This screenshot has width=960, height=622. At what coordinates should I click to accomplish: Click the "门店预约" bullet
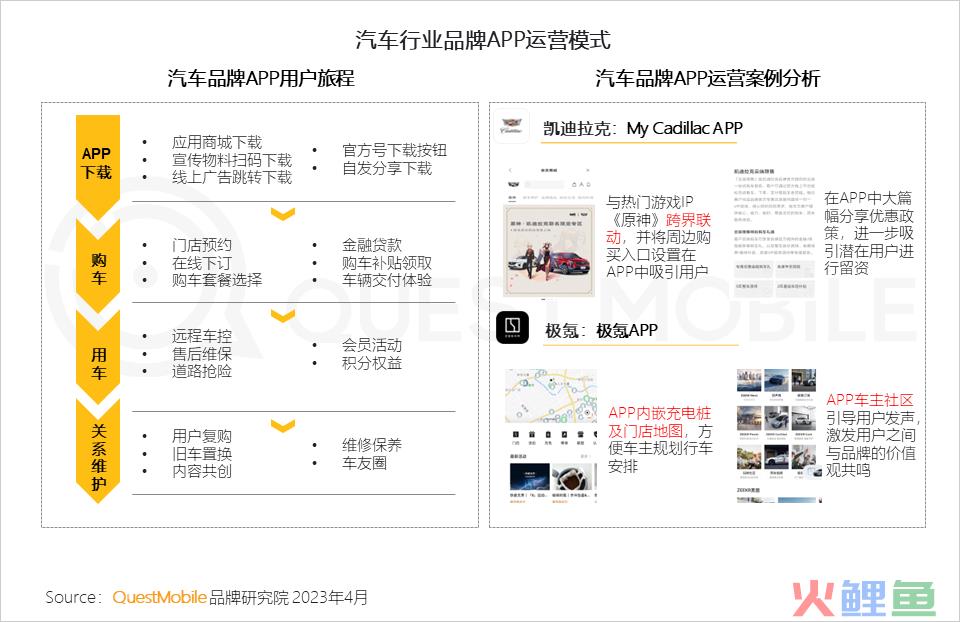tap(201, 245)
